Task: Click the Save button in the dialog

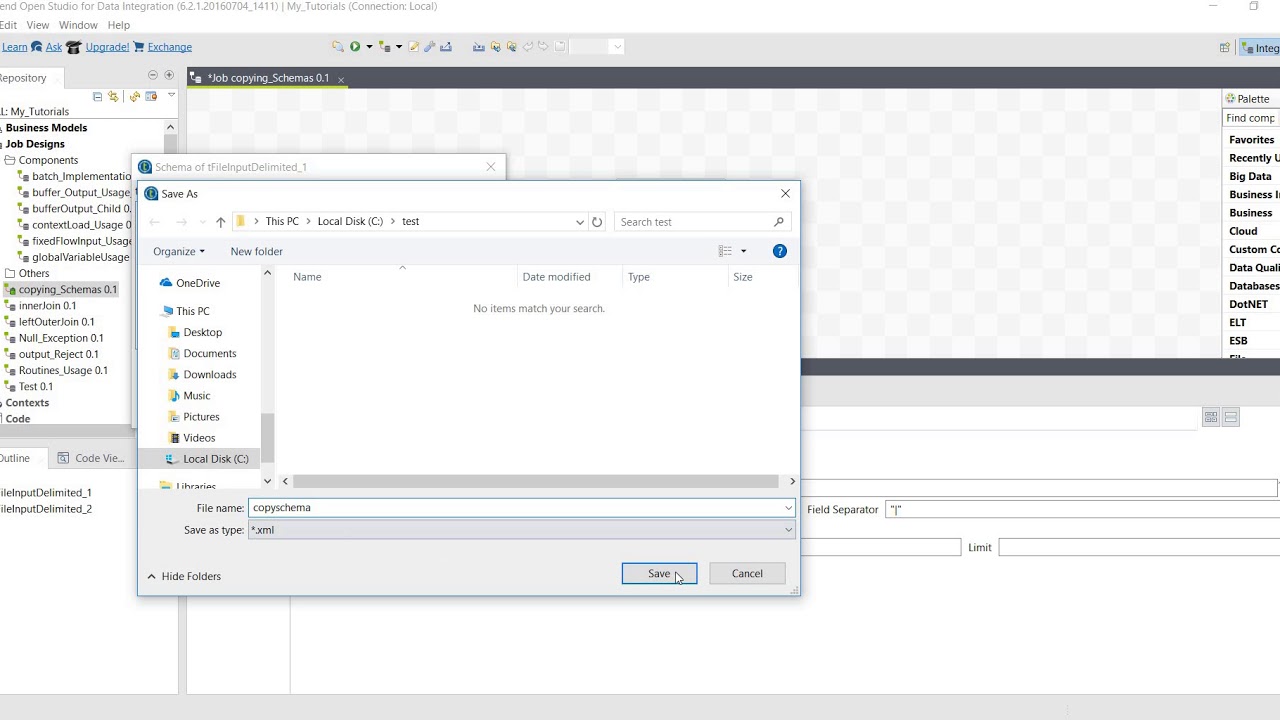Action: pyautogui.click(x=659, y=573)
